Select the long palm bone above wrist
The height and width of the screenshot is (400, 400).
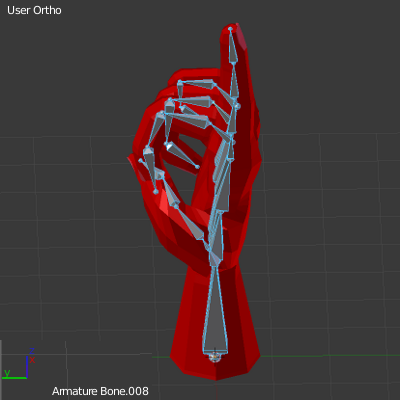217,238
